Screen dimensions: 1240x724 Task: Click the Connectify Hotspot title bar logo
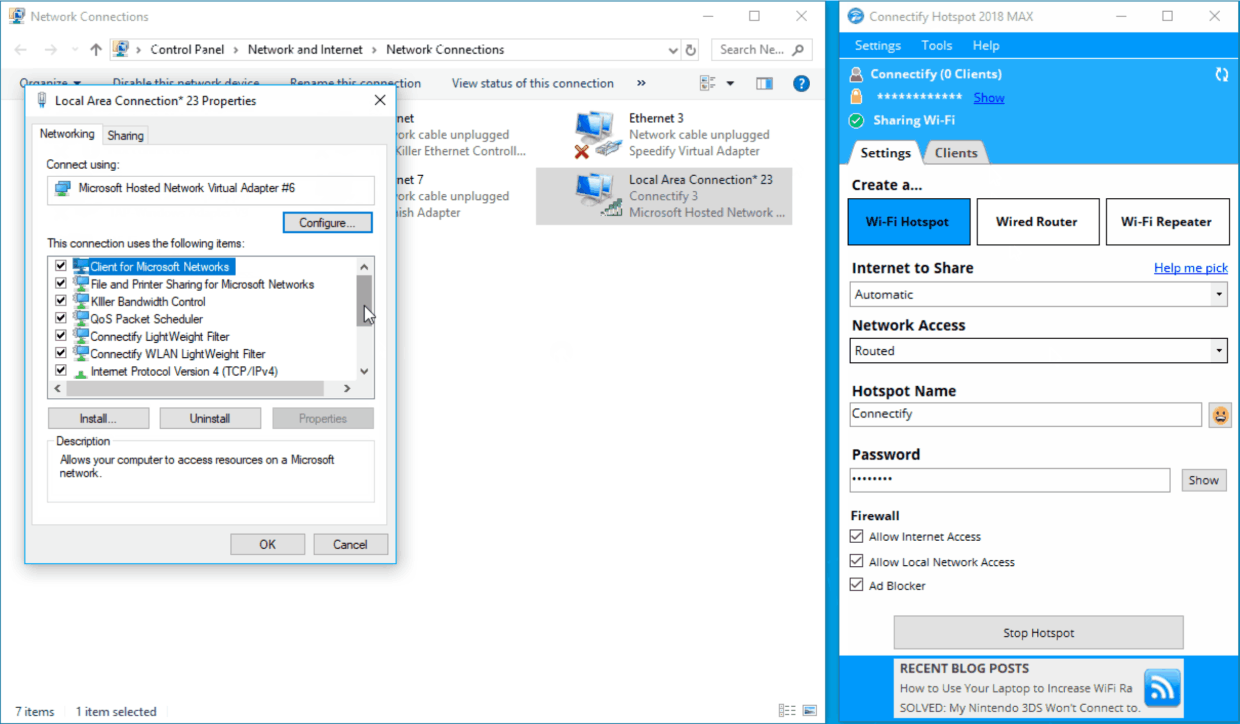tap(855, 16)
